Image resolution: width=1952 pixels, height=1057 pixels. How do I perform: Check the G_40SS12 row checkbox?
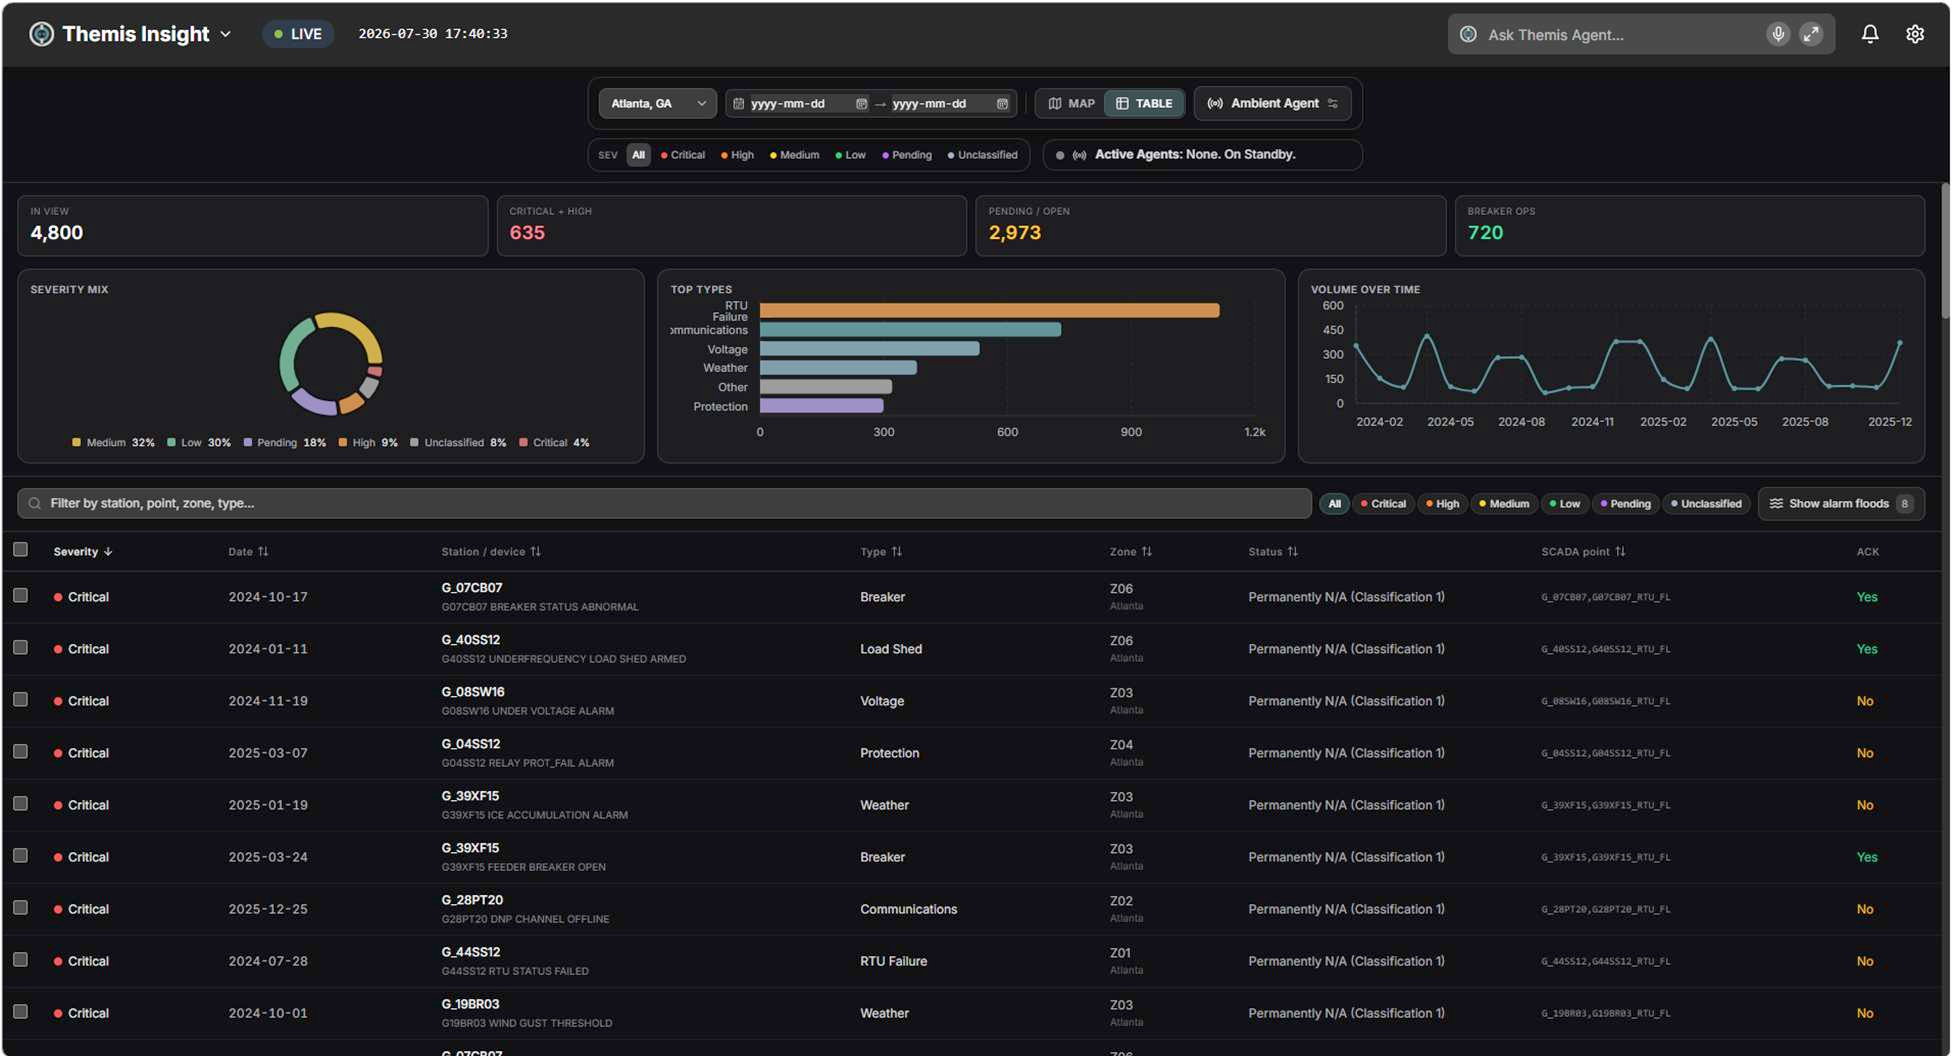tap(20, 647)
